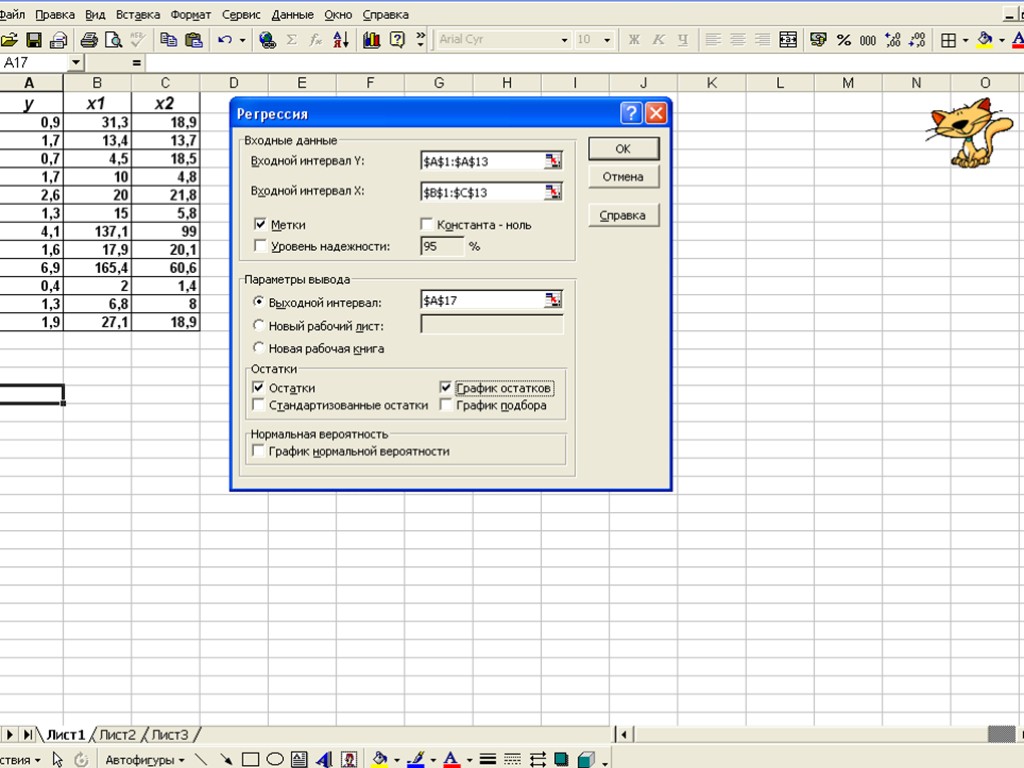1024x768 pixels.
Task: Collapse dialog using Input Y Range selector
Action: click(553, 161)
